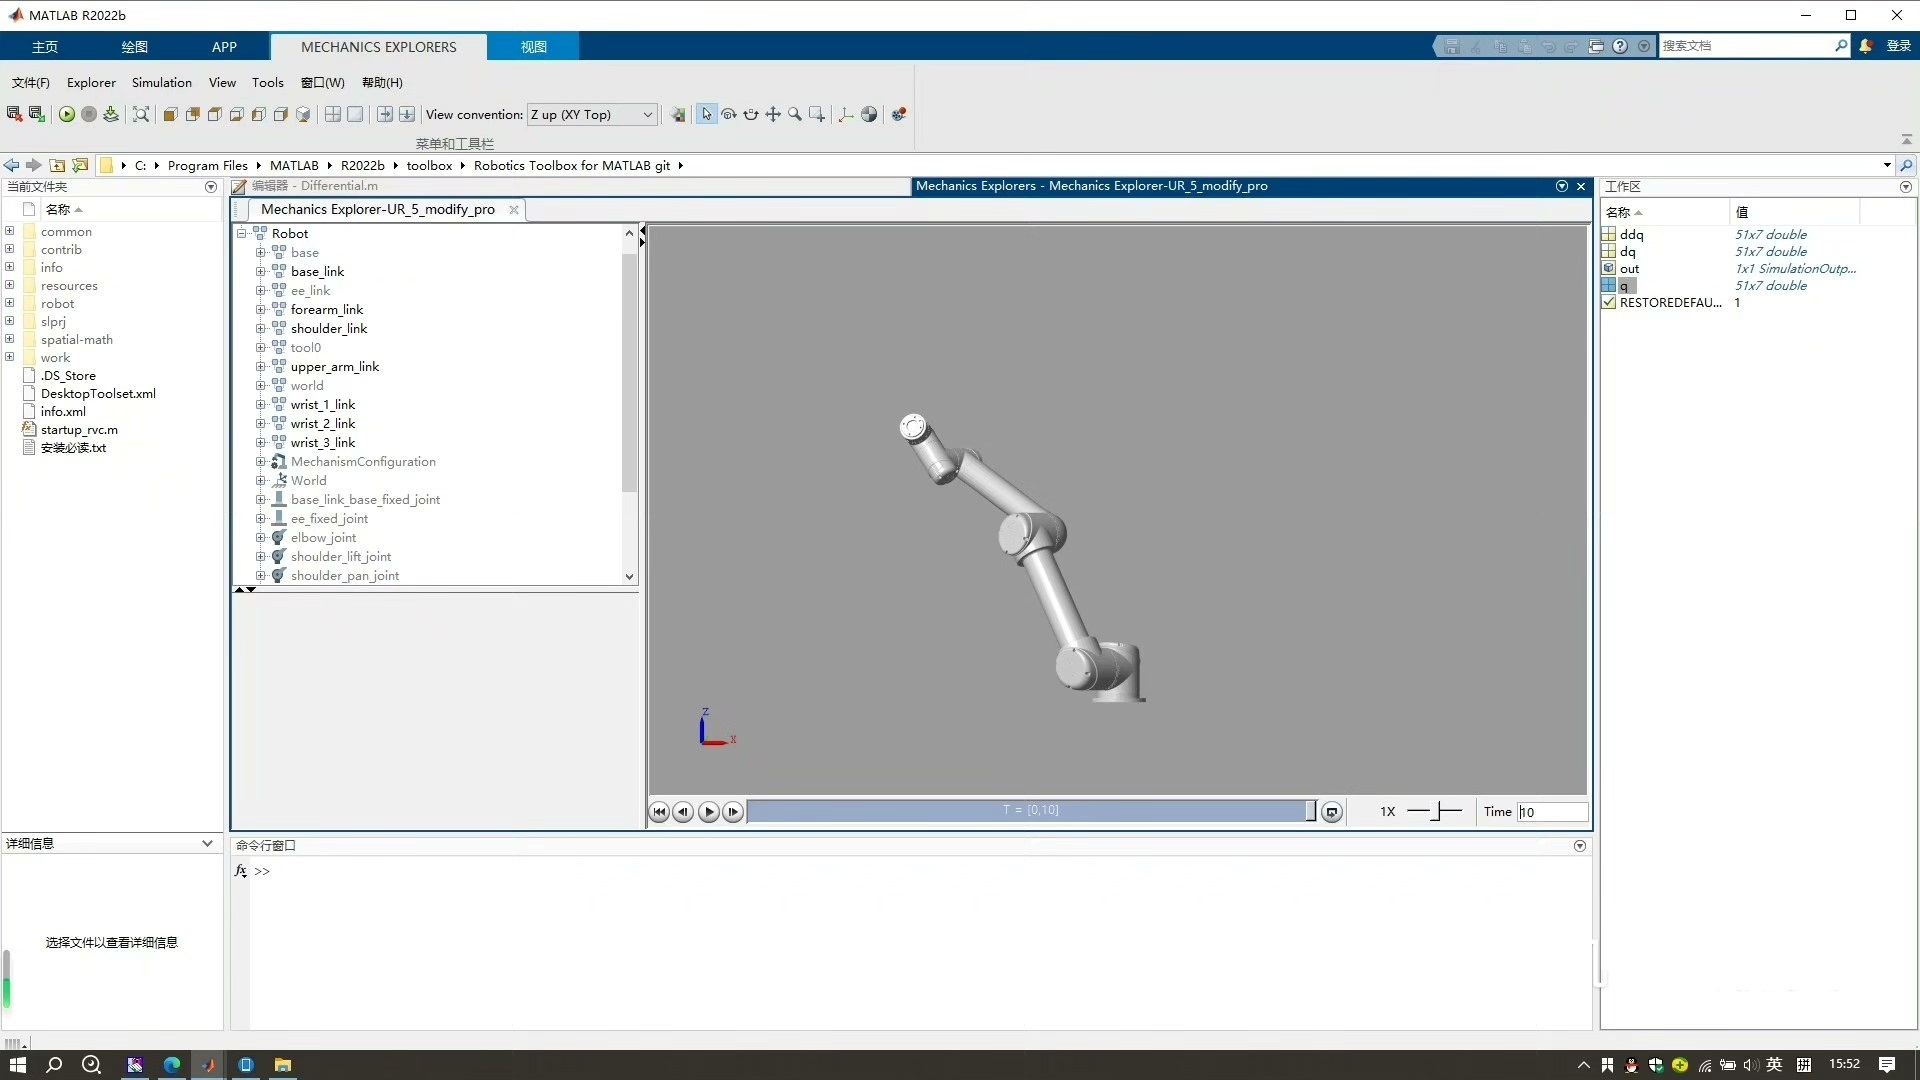Image resolution: width=1920 pixels, height=1080 pixels.
Task: Open File Explorer from the taskbar
Action: pos(283,1065)
